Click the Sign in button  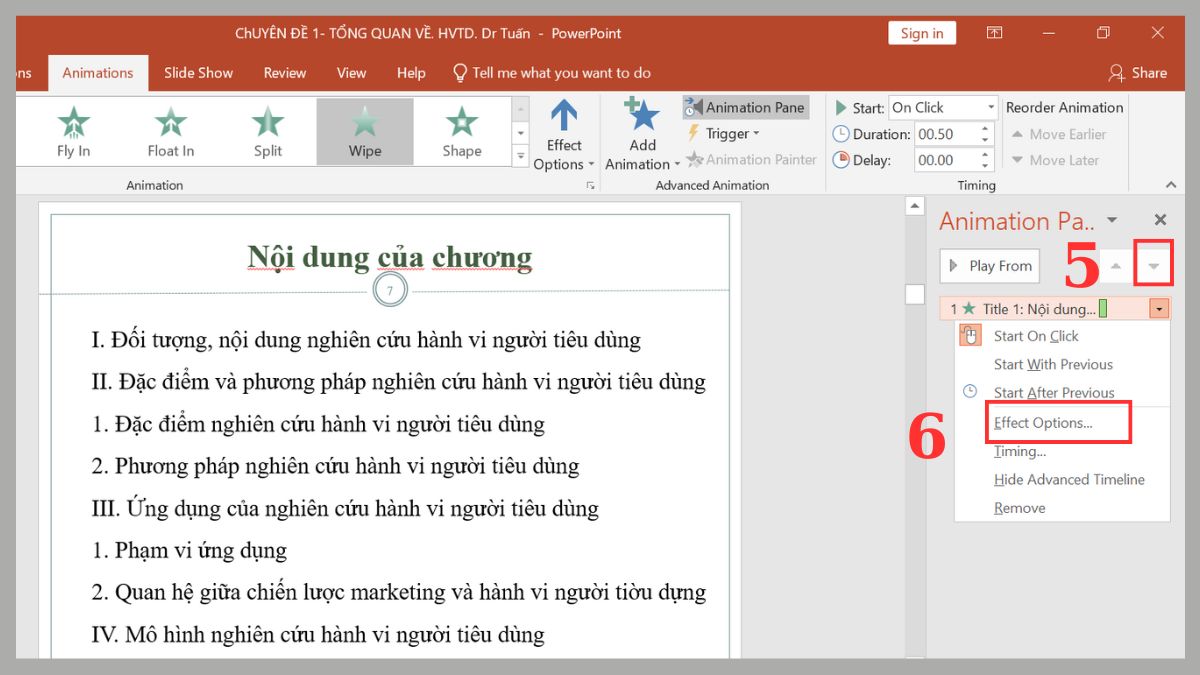click(x=921, y=32)
